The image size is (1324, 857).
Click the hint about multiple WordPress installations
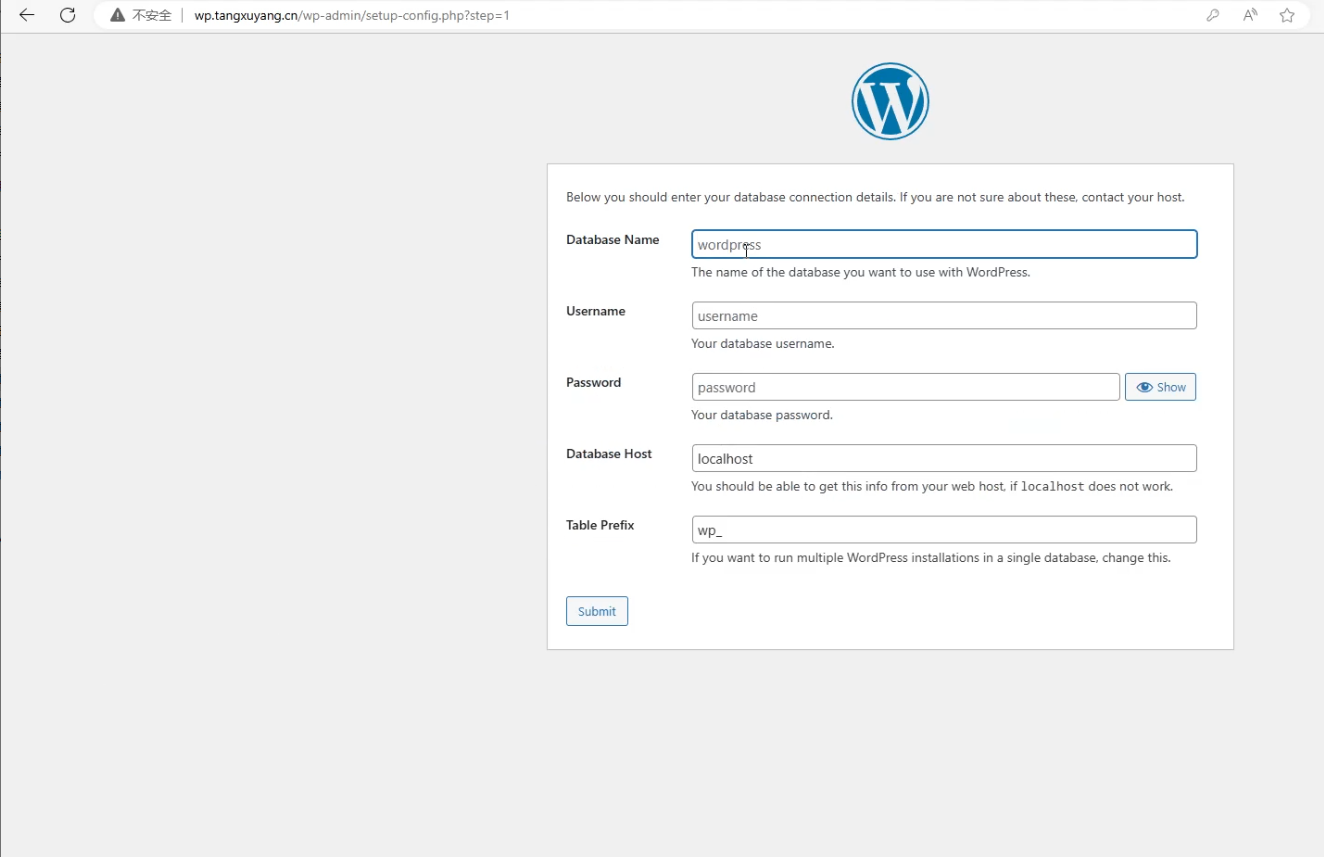(931, 558)
